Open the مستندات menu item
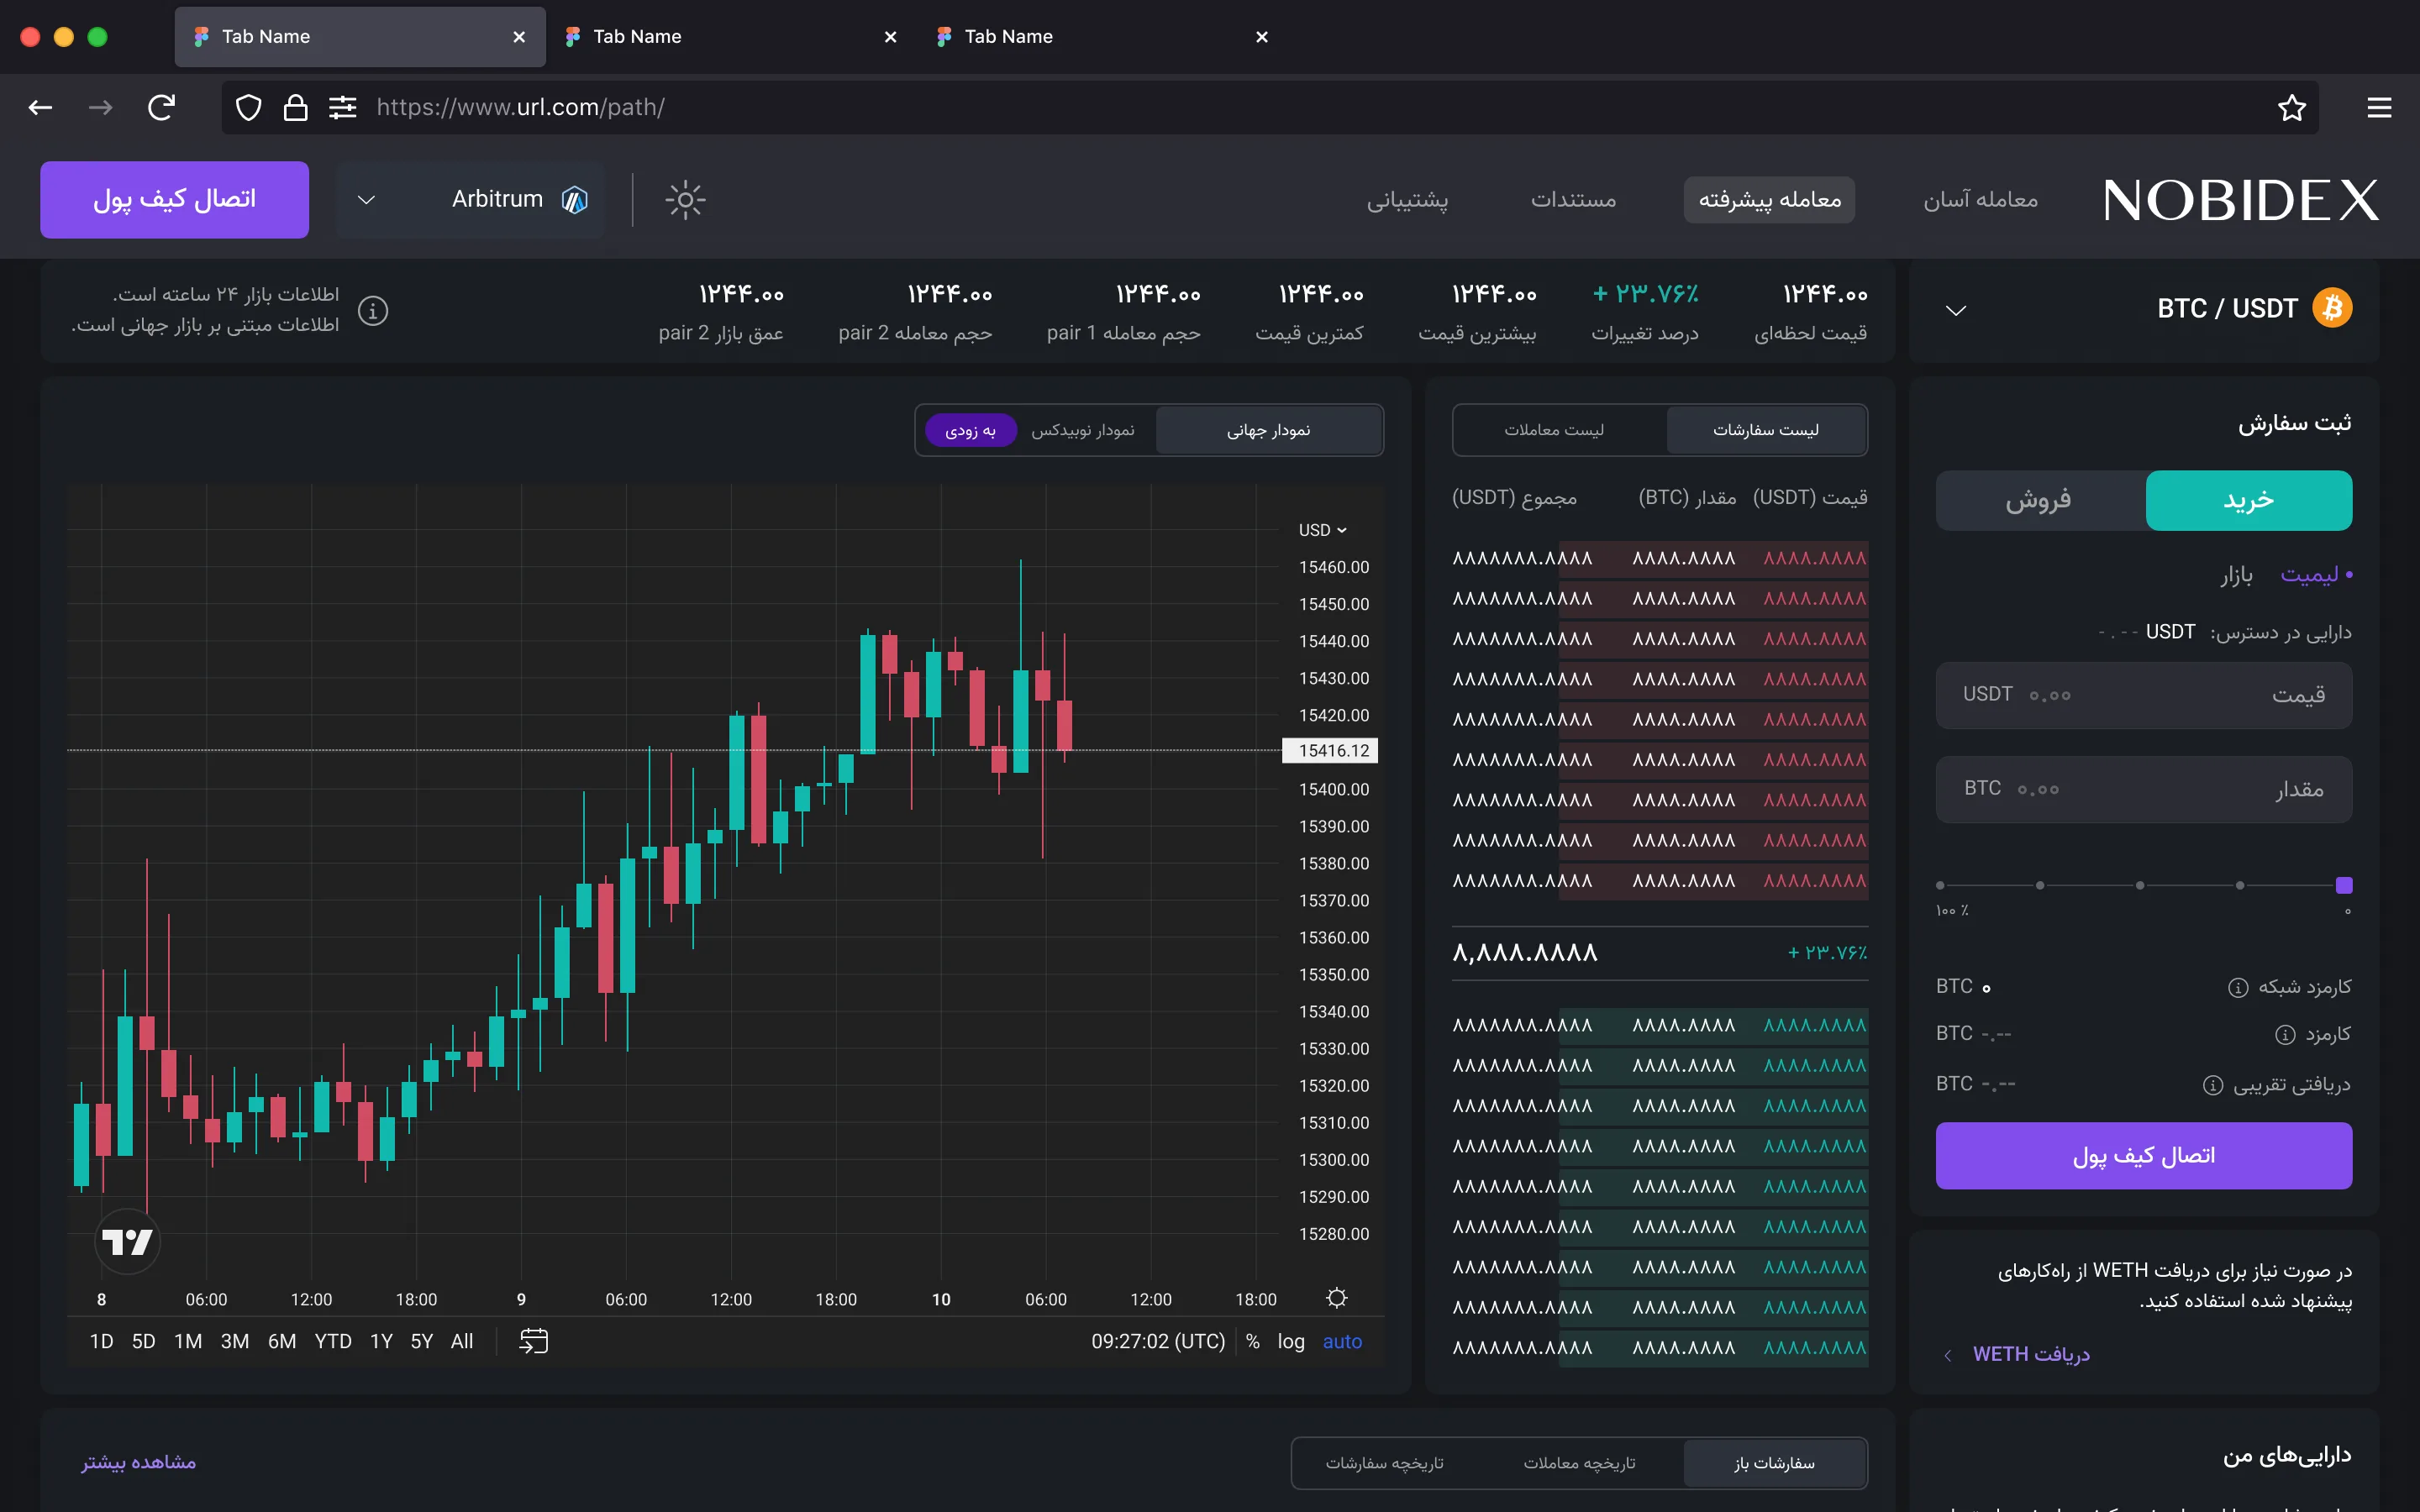Viewport: 2420px width, 1512px height. [1573, 200]
